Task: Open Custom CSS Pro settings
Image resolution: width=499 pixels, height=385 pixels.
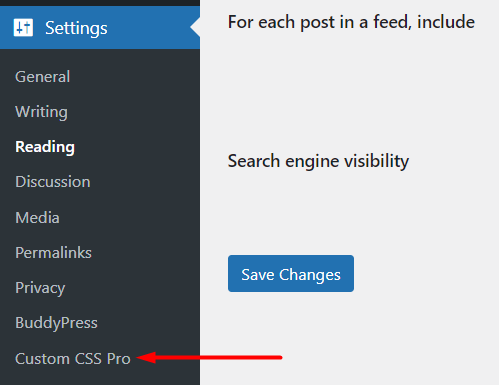Action: coord(73,359)
